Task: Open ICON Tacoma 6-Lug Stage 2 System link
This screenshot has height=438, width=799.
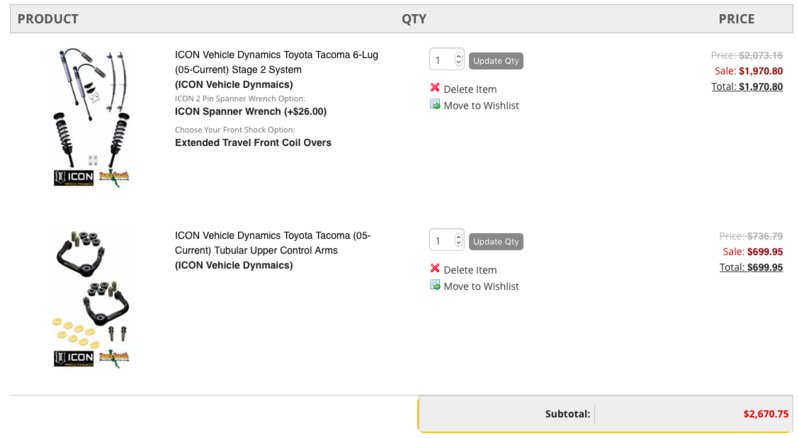Action: click(x=276, y=62)
